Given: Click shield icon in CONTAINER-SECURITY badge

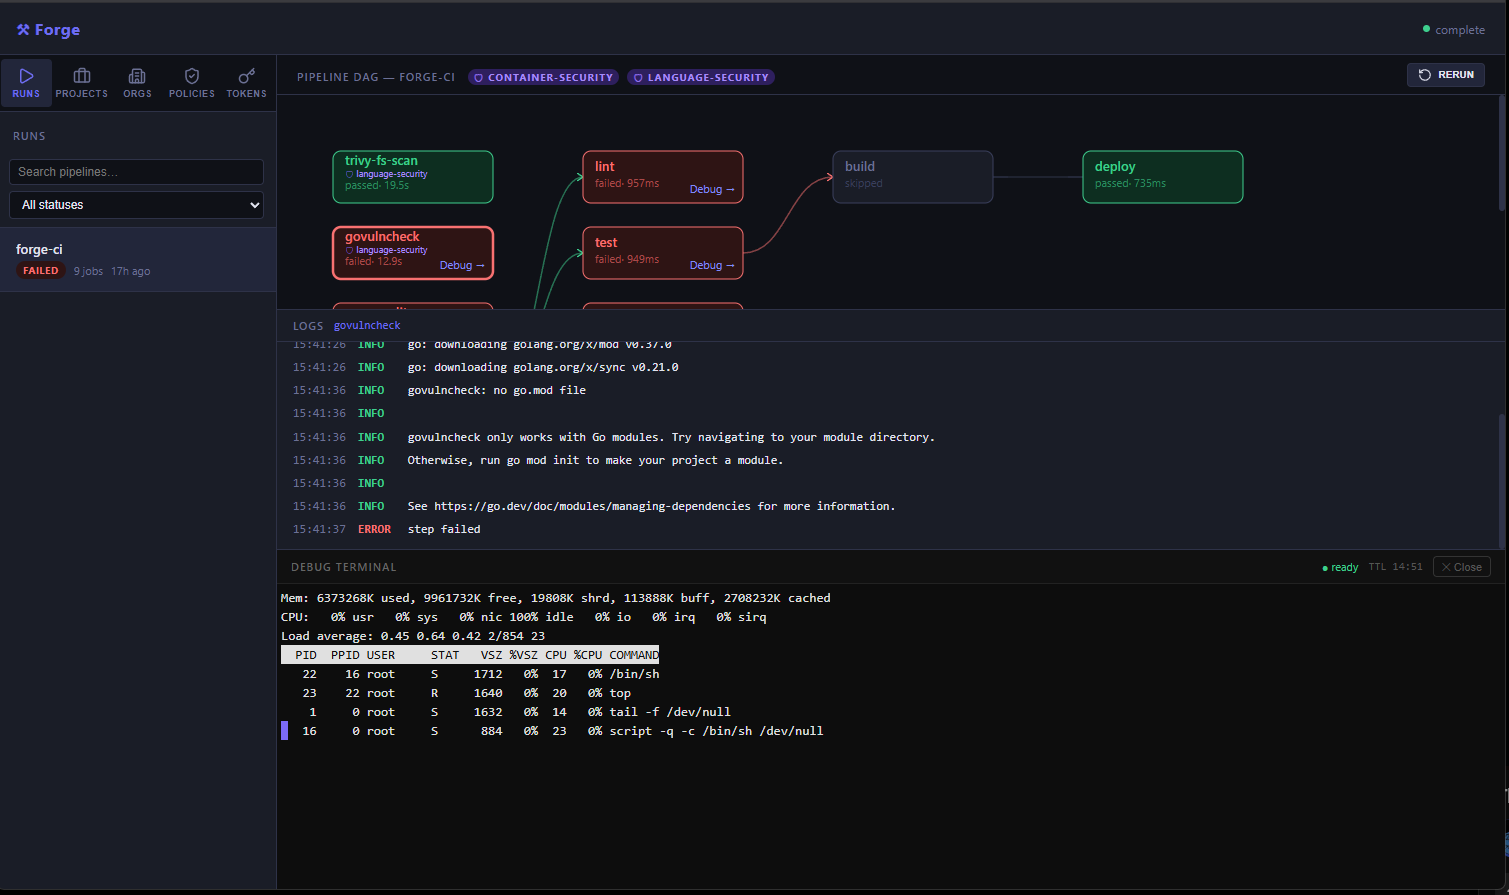Looking at the screenshot, I should click(x=479, y=77).
